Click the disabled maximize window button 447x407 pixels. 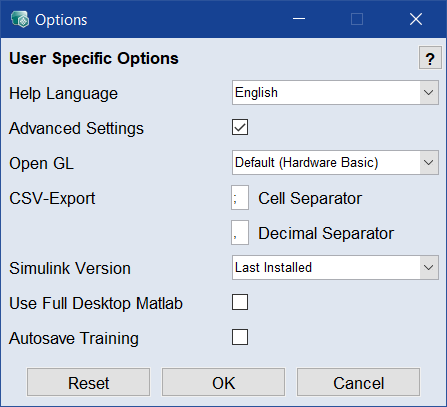coord(357,19)
